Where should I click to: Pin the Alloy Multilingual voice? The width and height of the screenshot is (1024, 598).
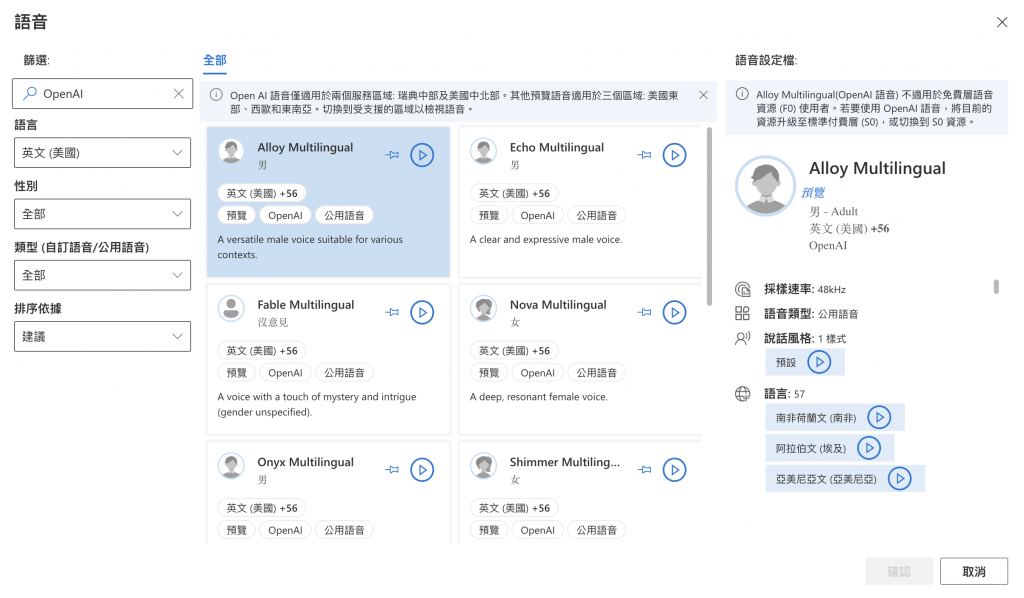[x=392, y=155]
